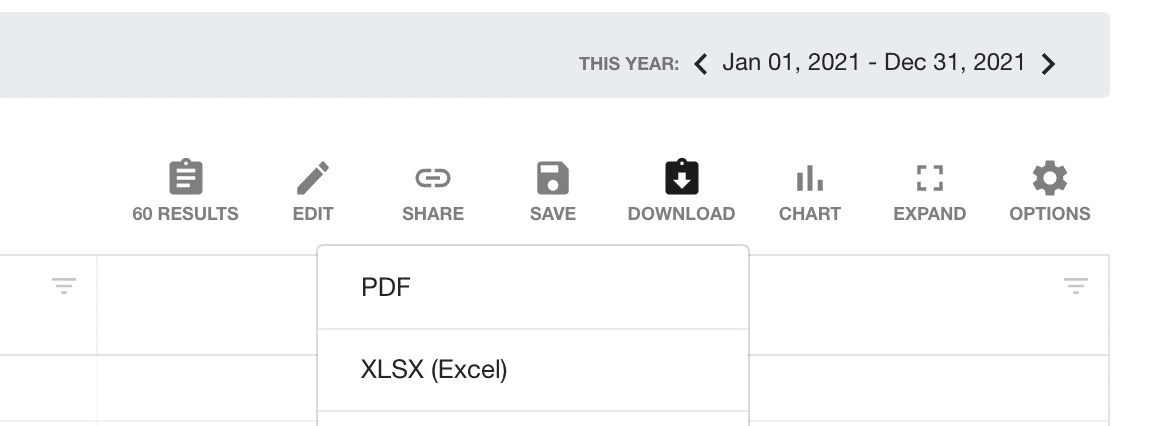Open the Chart bar graph icon
Viewport: 1156px width, 426px height.
809,178
